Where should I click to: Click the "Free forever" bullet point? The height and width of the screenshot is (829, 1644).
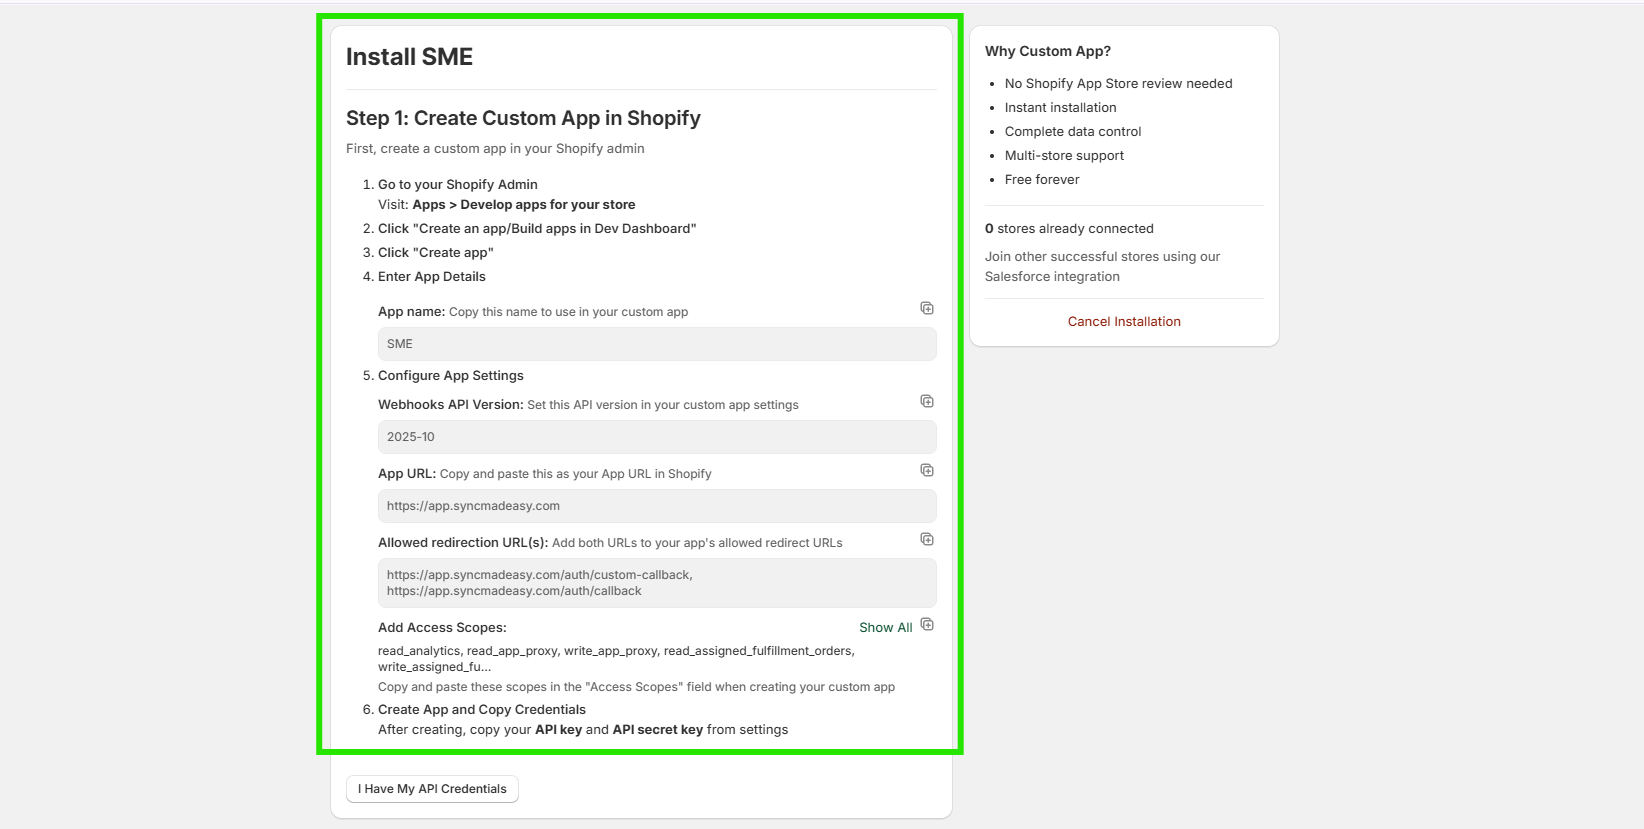coord(1042,180)
